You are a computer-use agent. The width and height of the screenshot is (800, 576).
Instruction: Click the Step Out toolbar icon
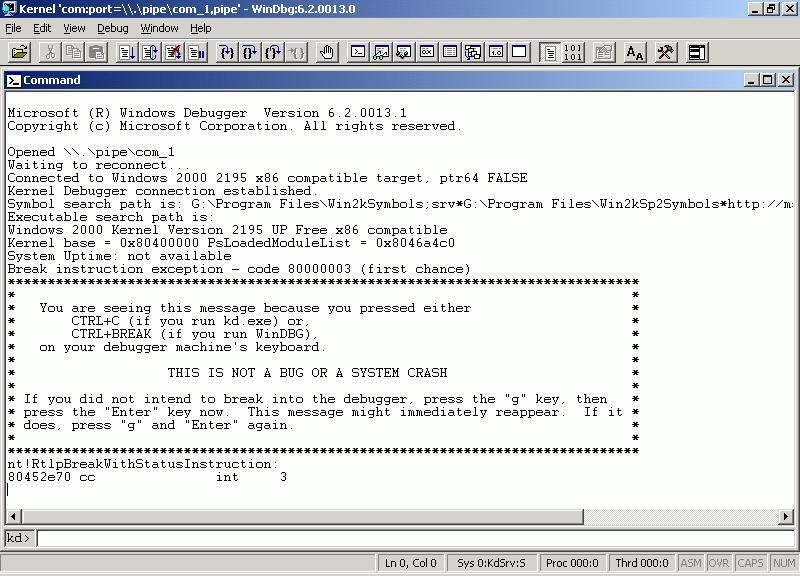coord(273,52)
